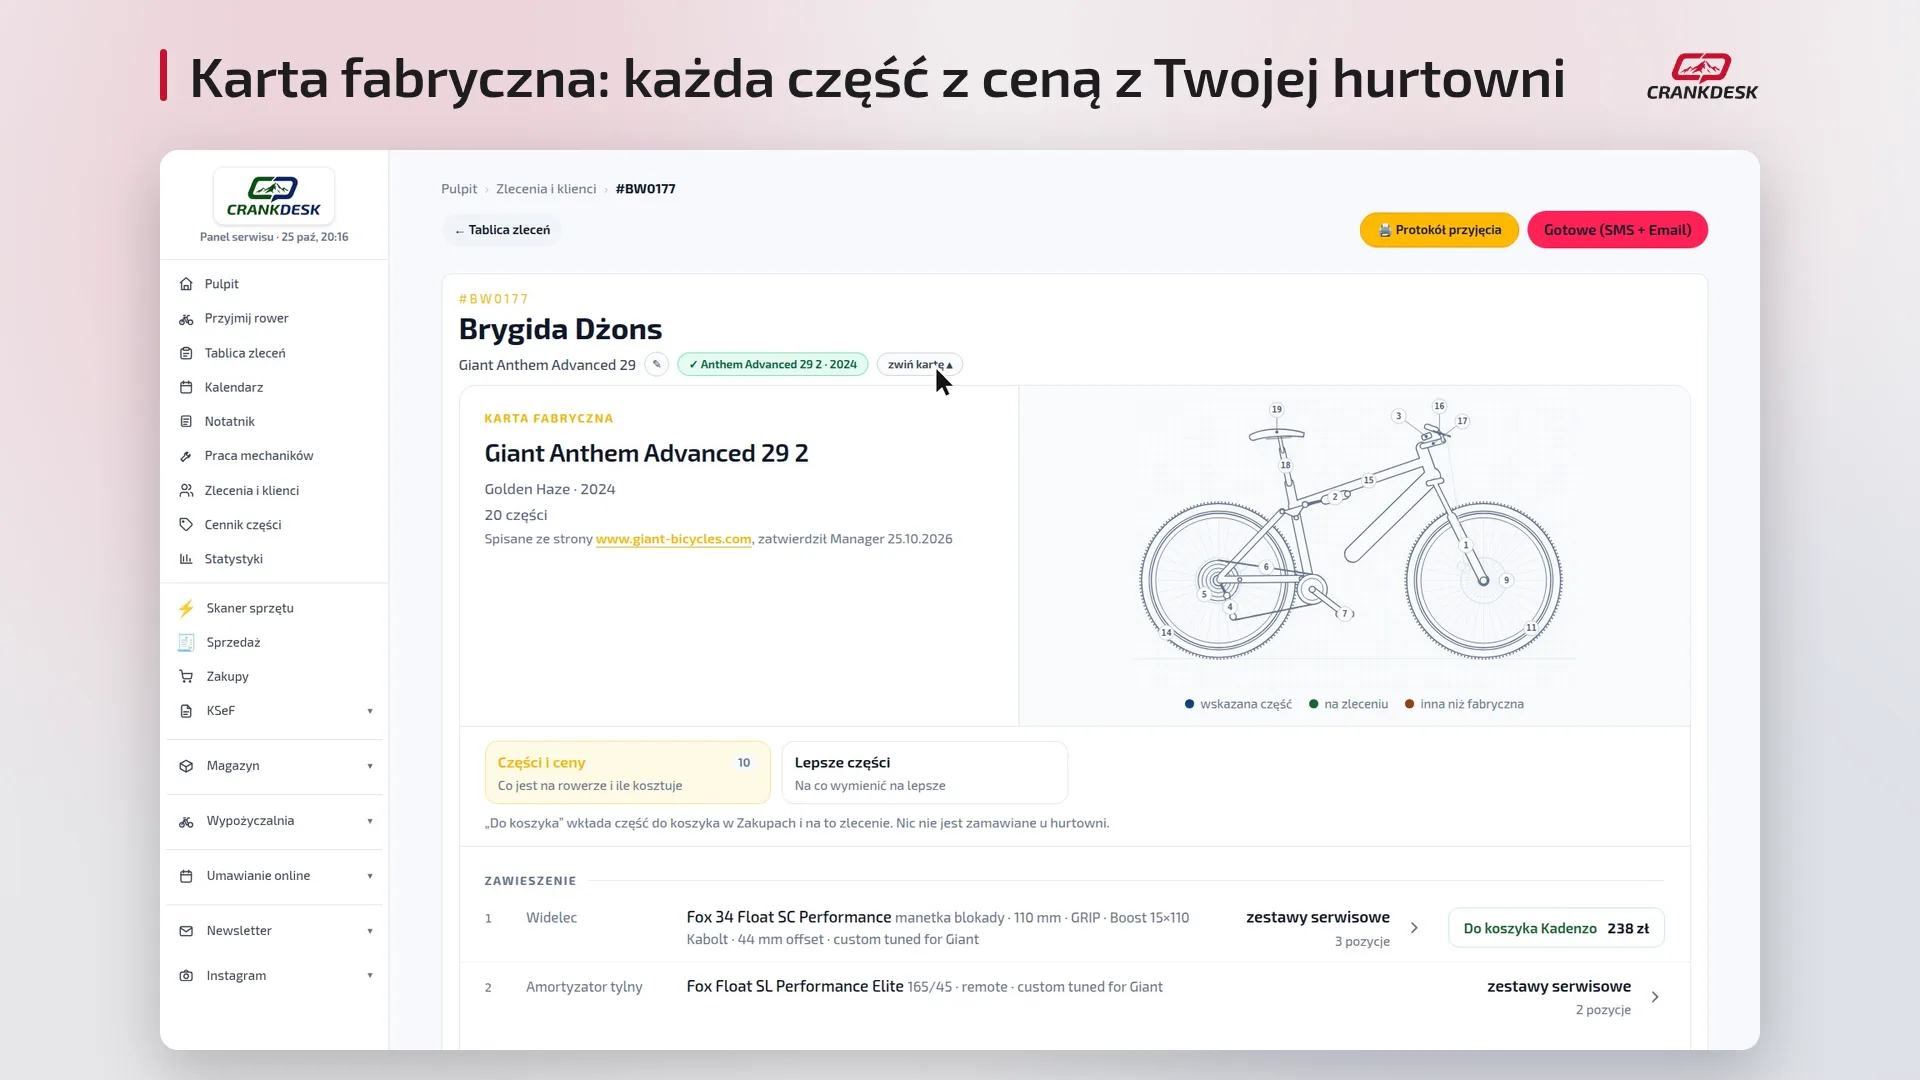Click the Brygida Dżons customer name
Image resolution: width=1920 pixels, height=1080 pixels.
[x=560, y=329]
